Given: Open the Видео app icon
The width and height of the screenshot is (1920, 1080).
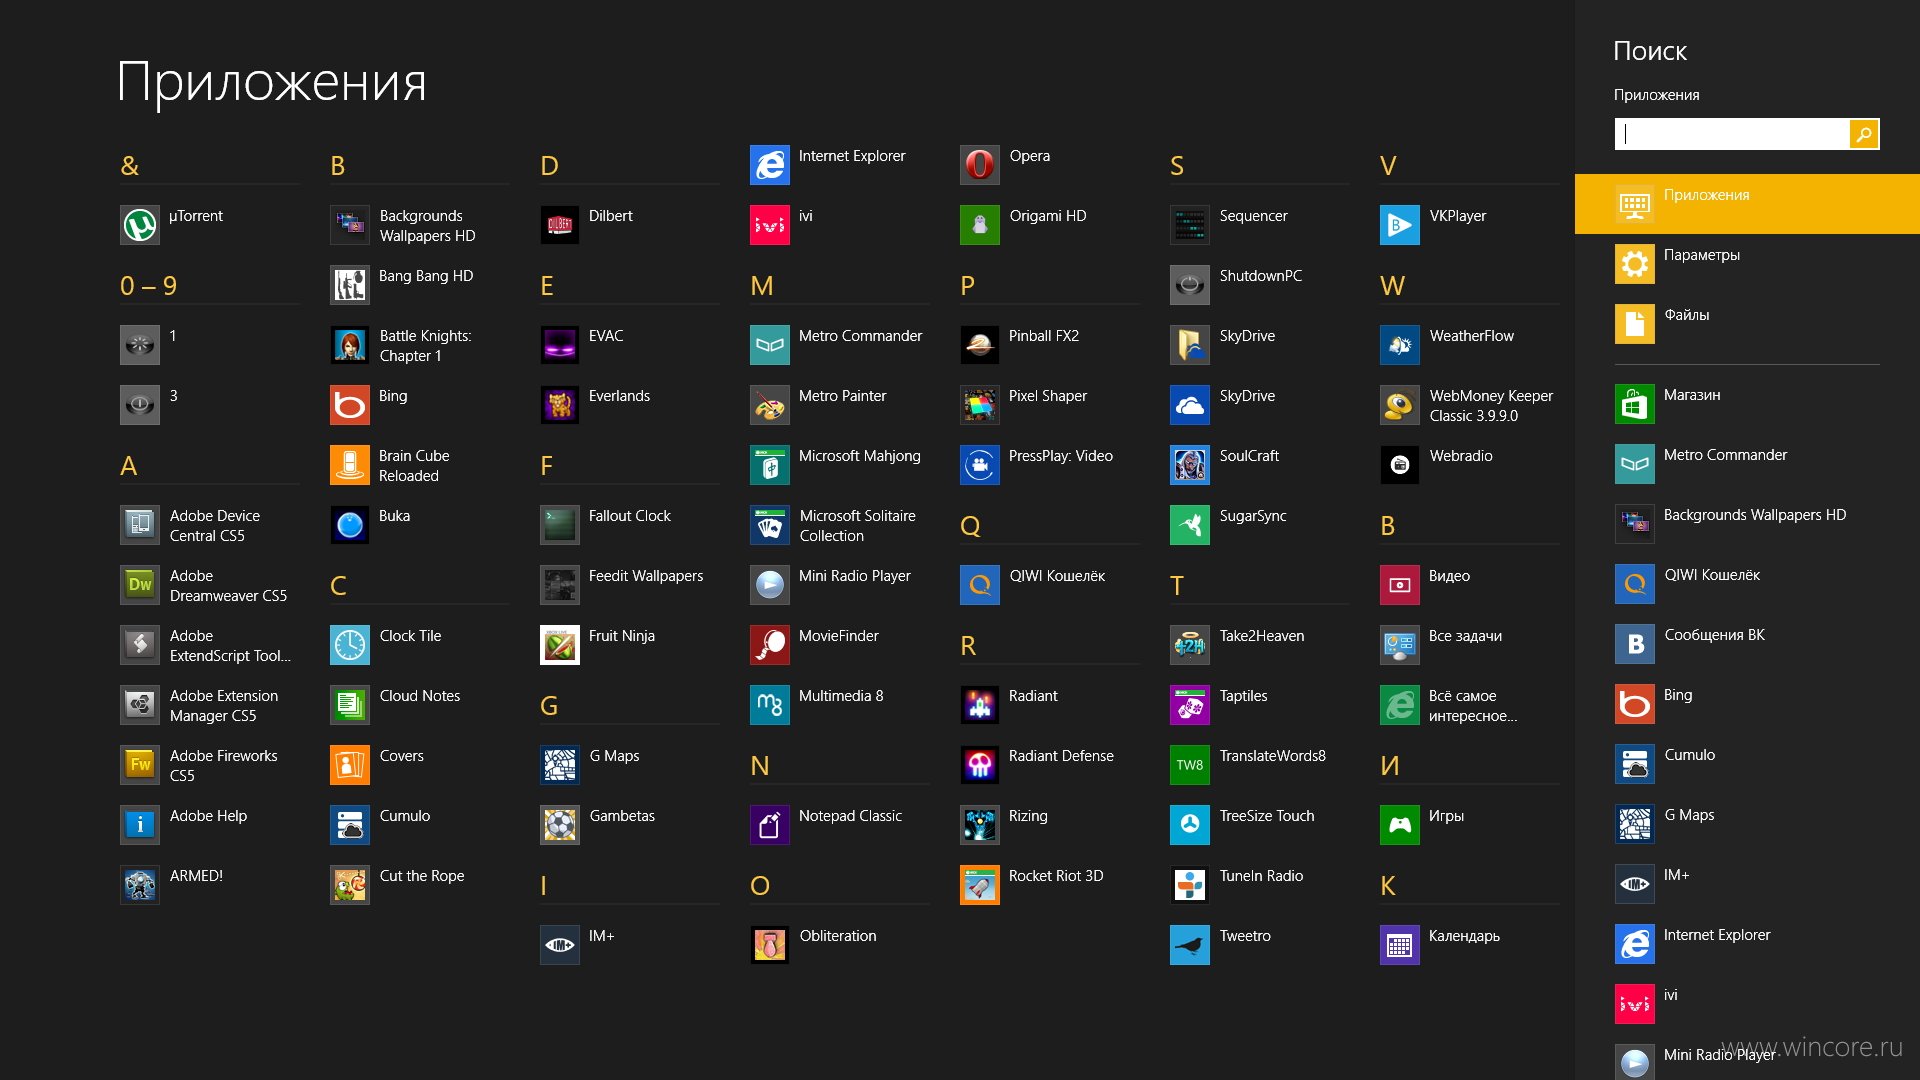Looking at the screenshot, I should coord(1400,585).
